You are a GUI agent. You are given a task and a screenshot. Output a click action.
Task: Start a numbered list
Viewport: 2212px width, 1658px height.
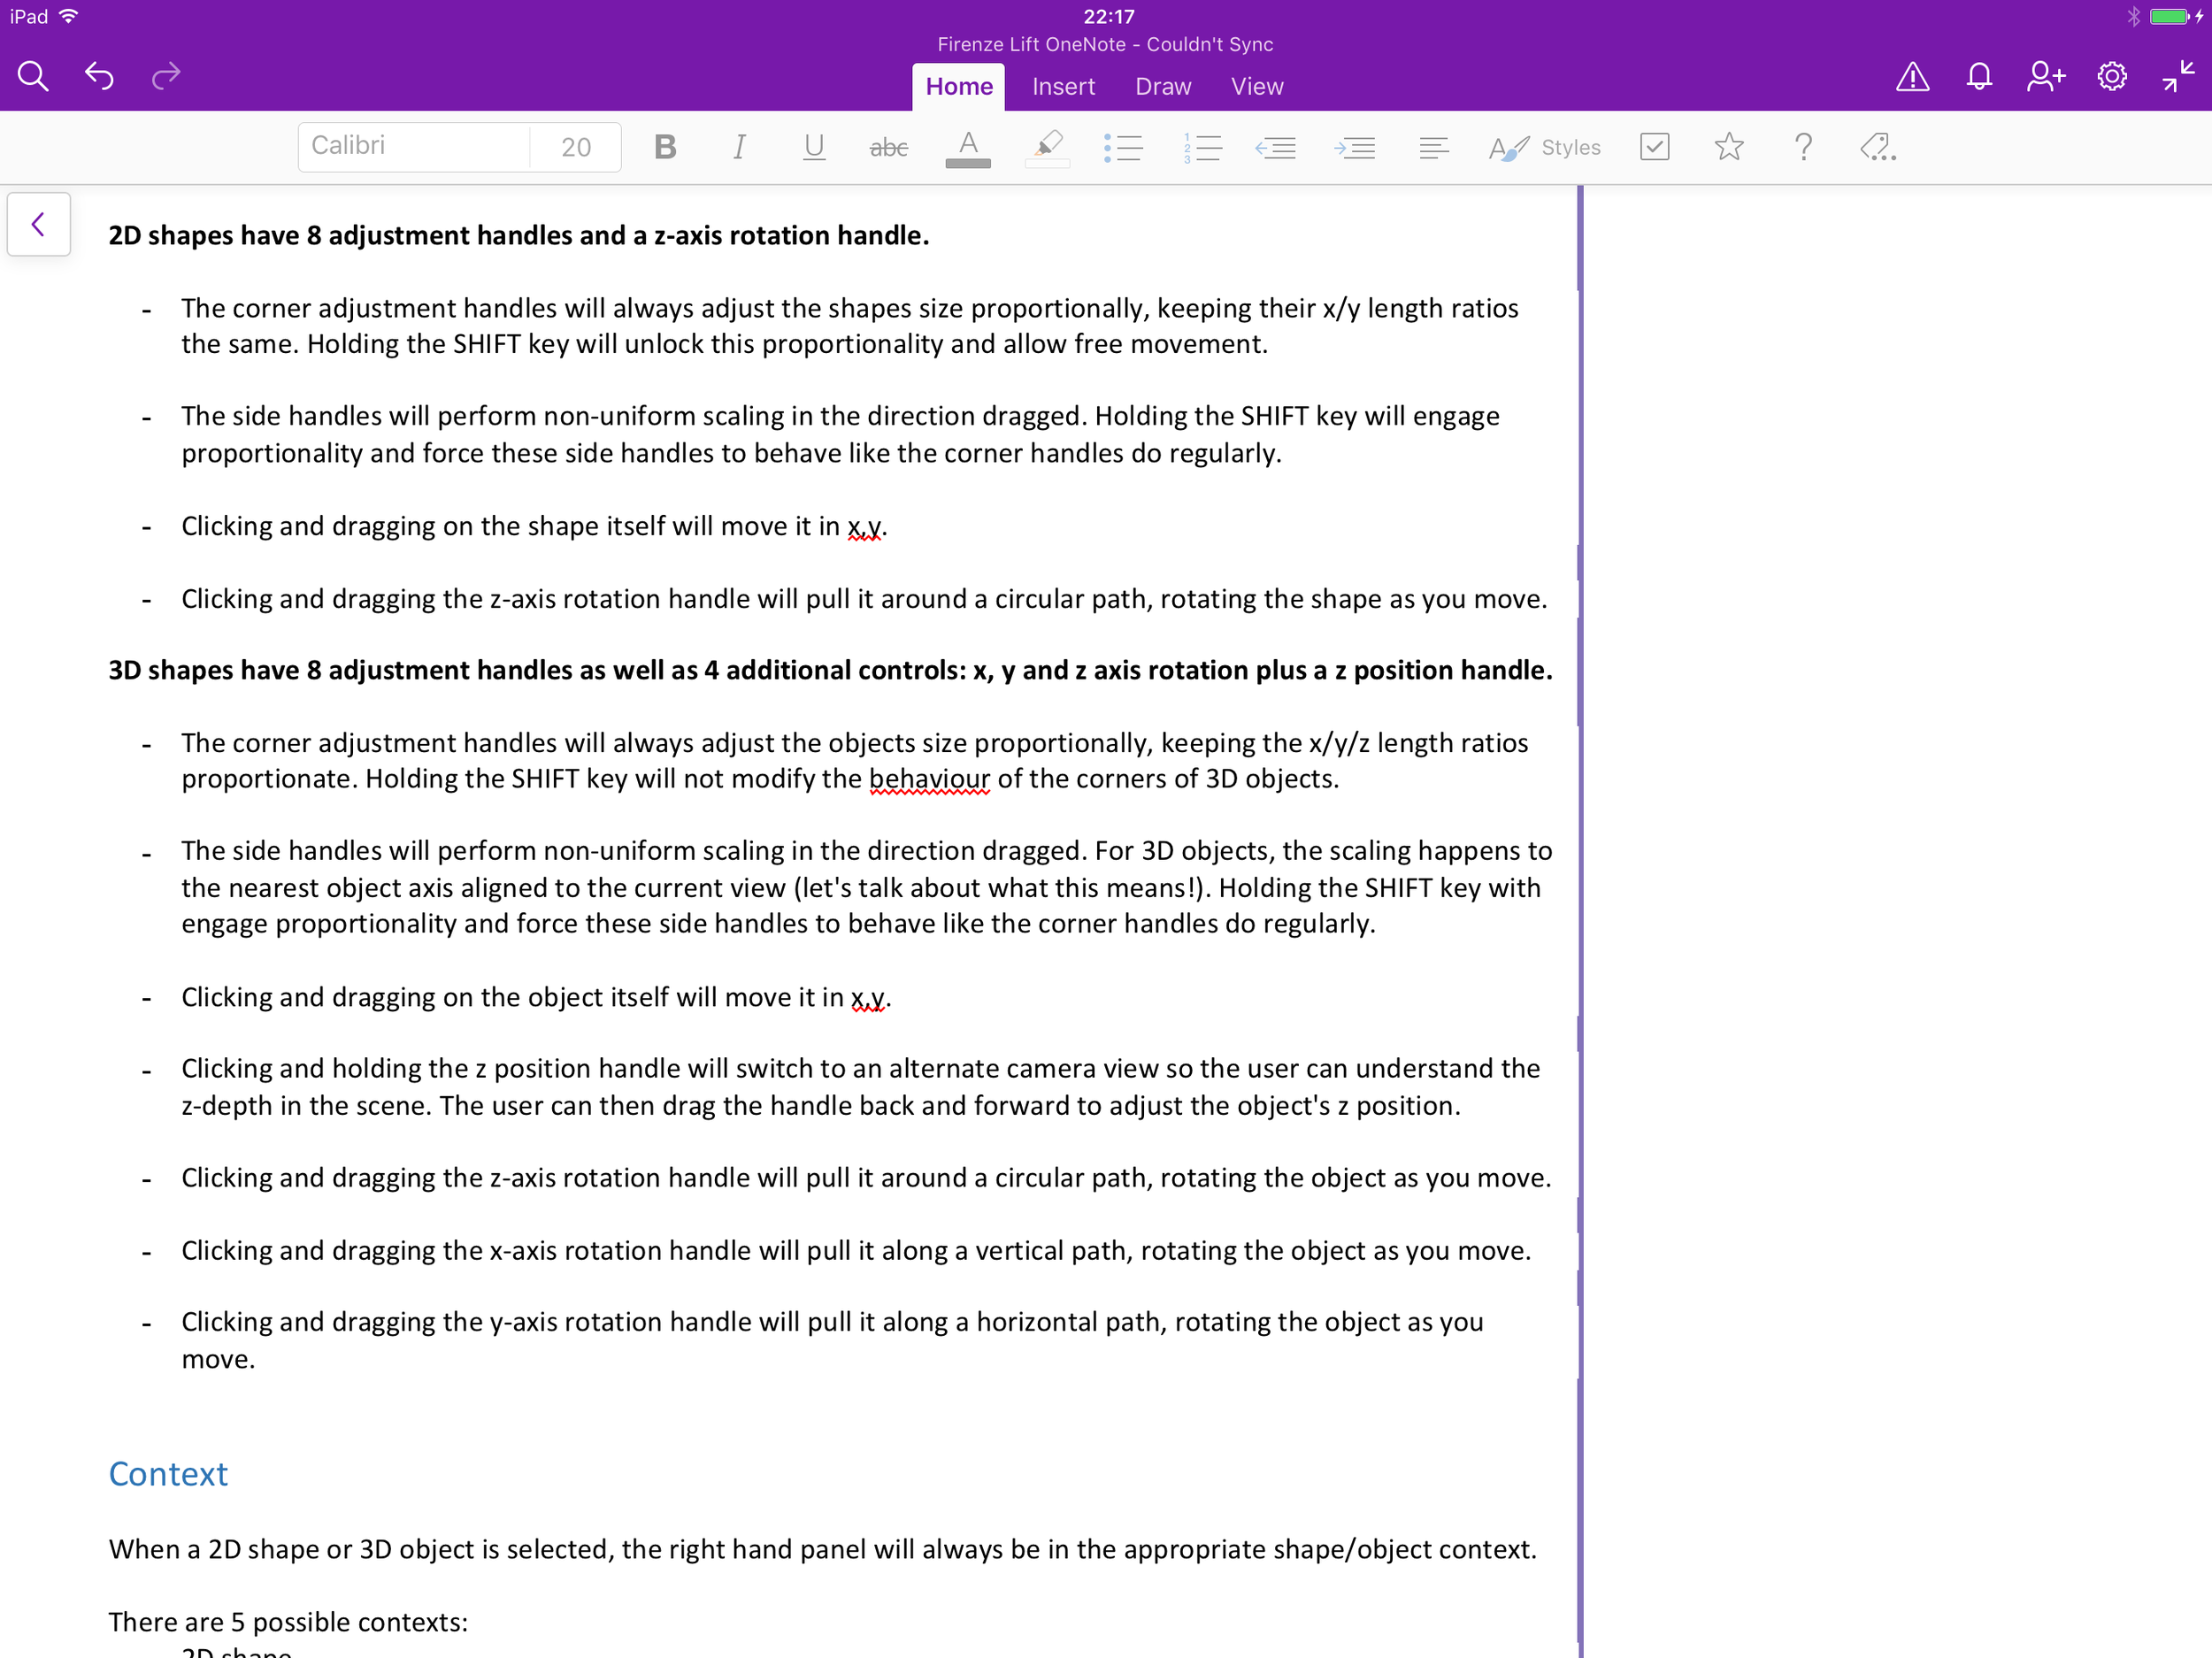point(1202,148)
